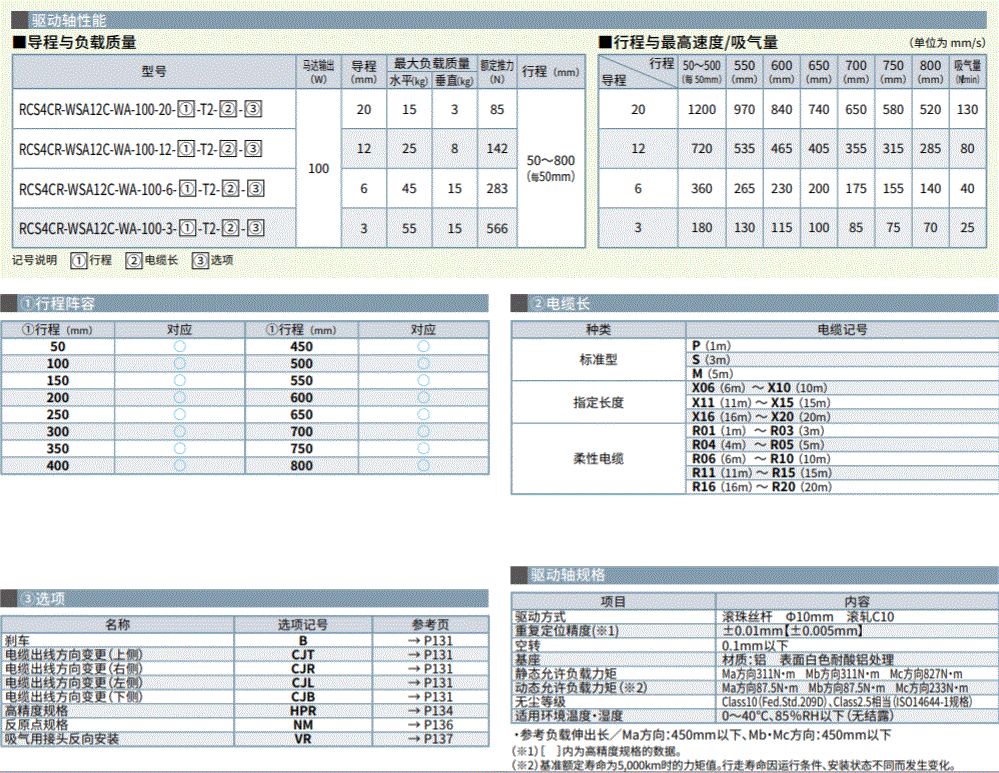Click the 柔性电缆 cable type cell
Screen dimensions: 999x773
(x=598, y=459)
